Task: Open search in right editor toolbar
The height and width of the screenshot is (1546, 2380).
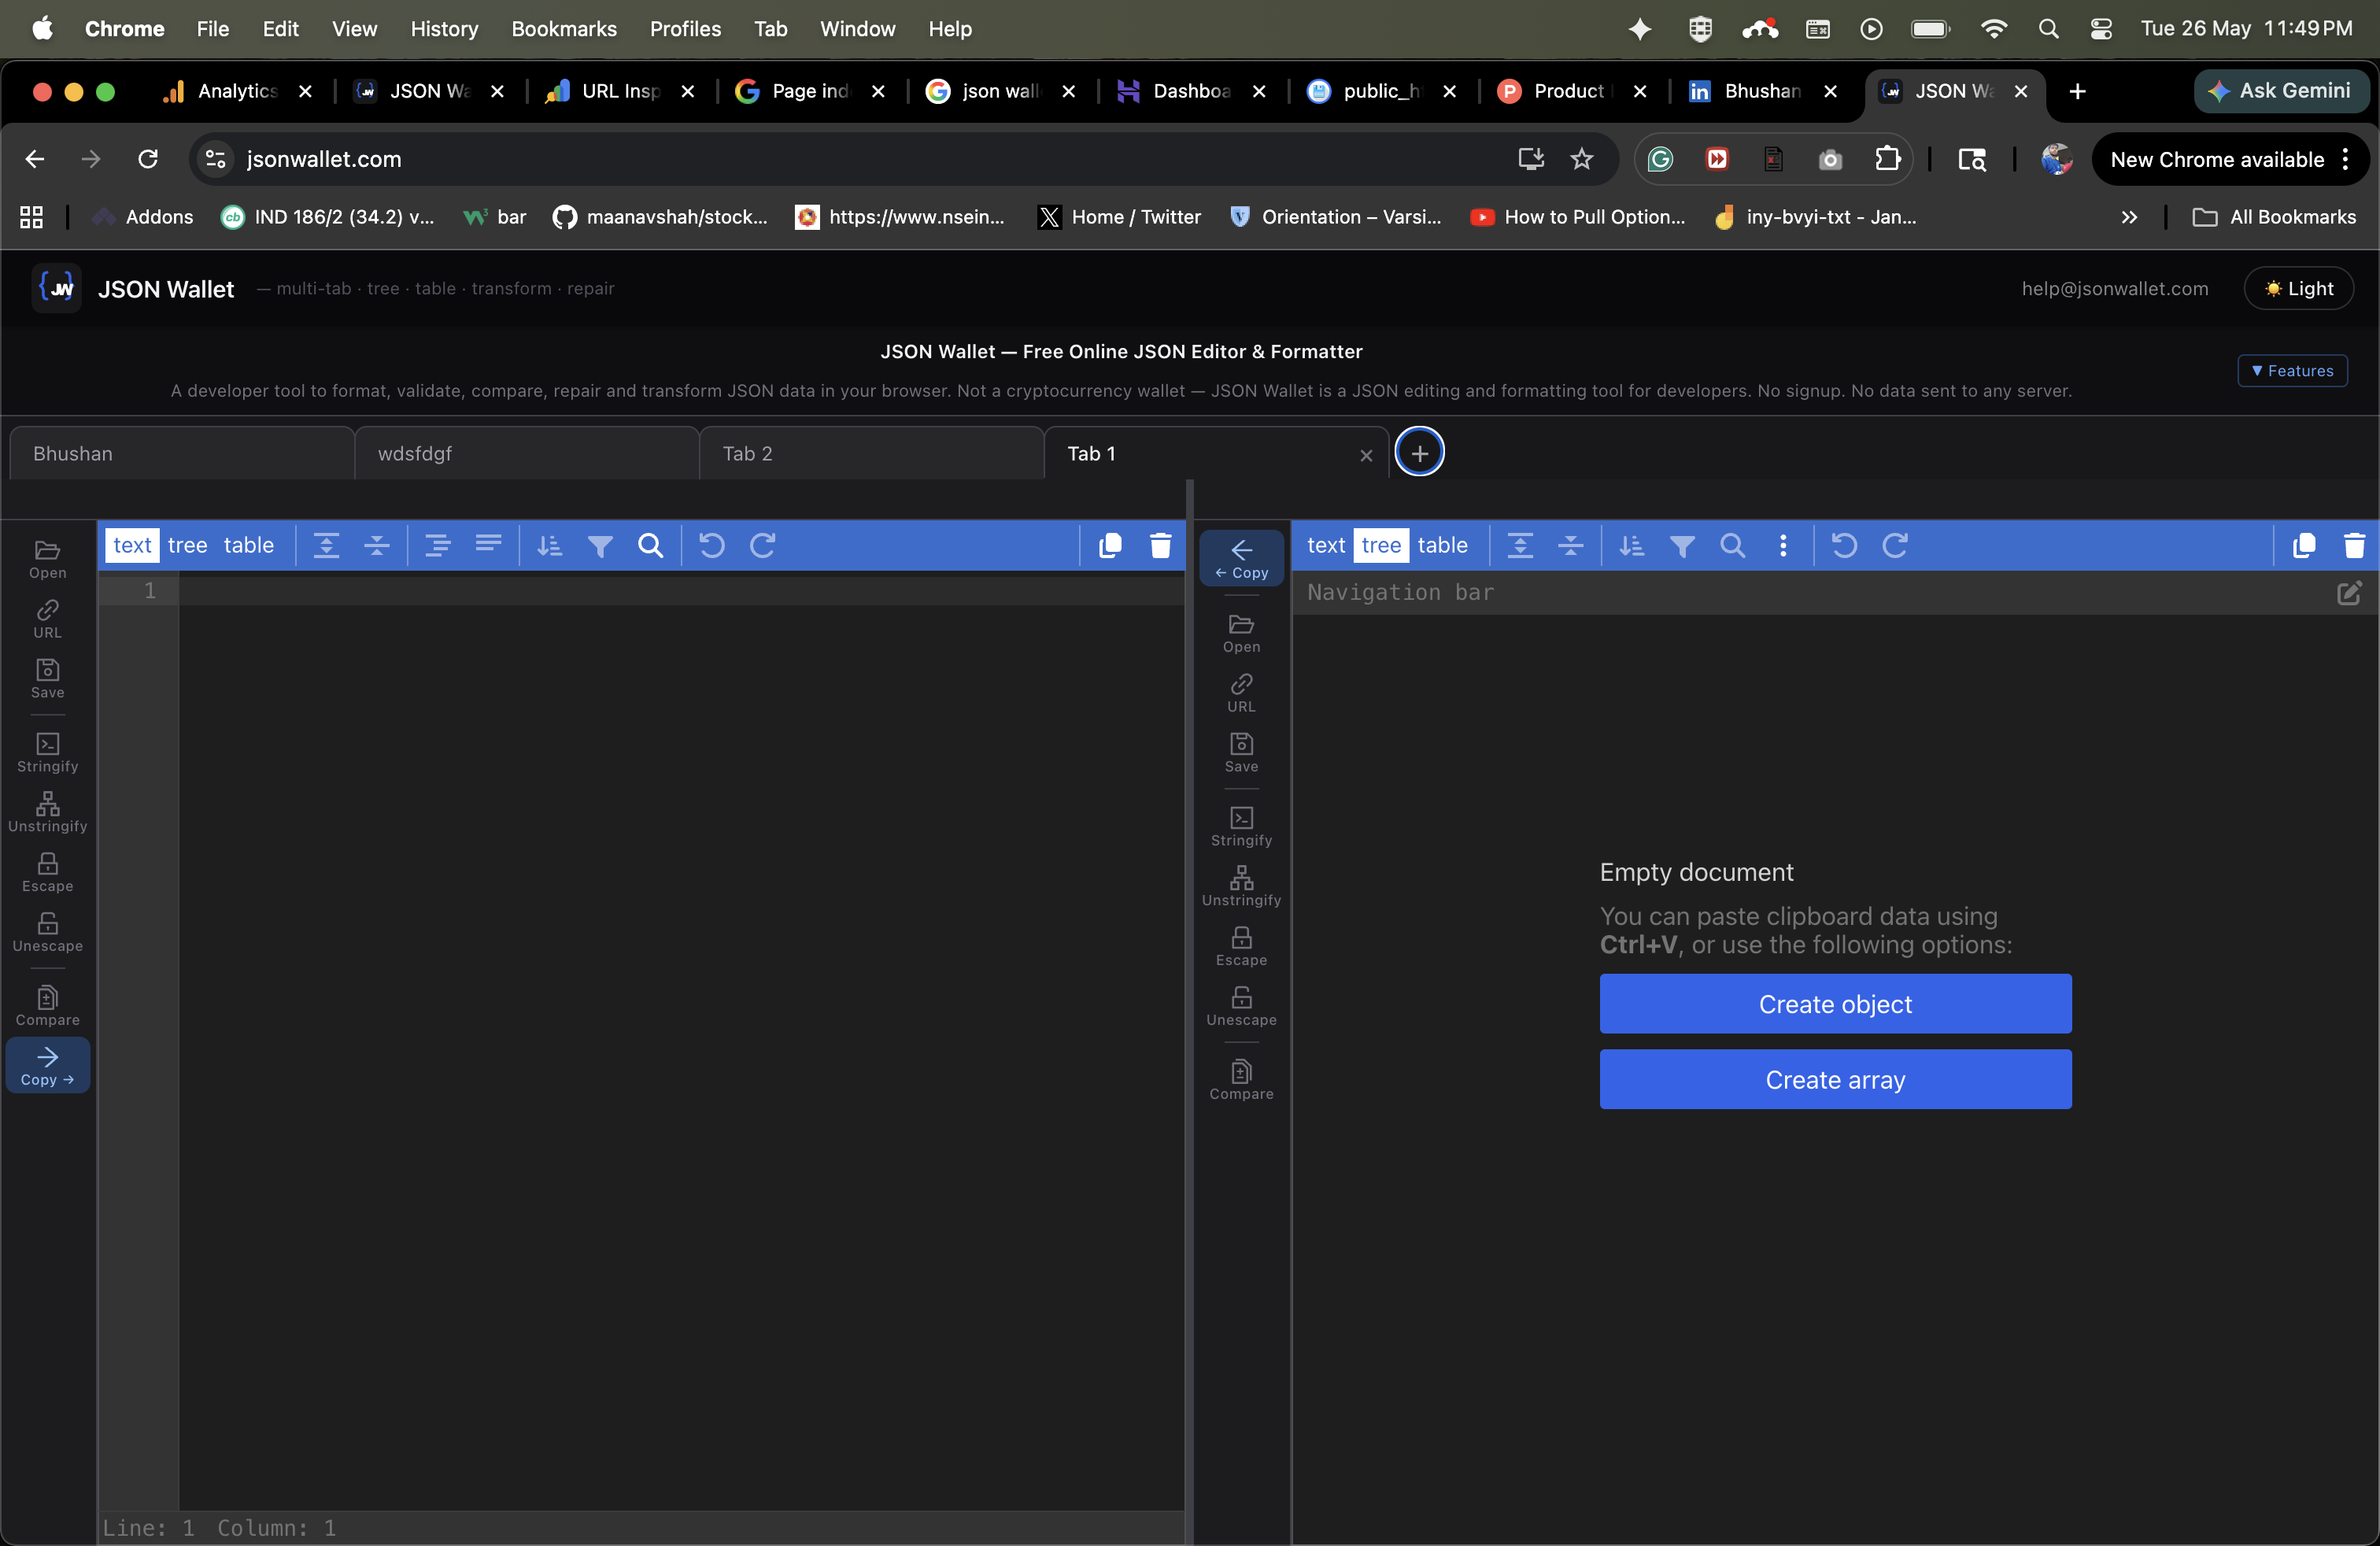Action: [x=1733, y=545]
